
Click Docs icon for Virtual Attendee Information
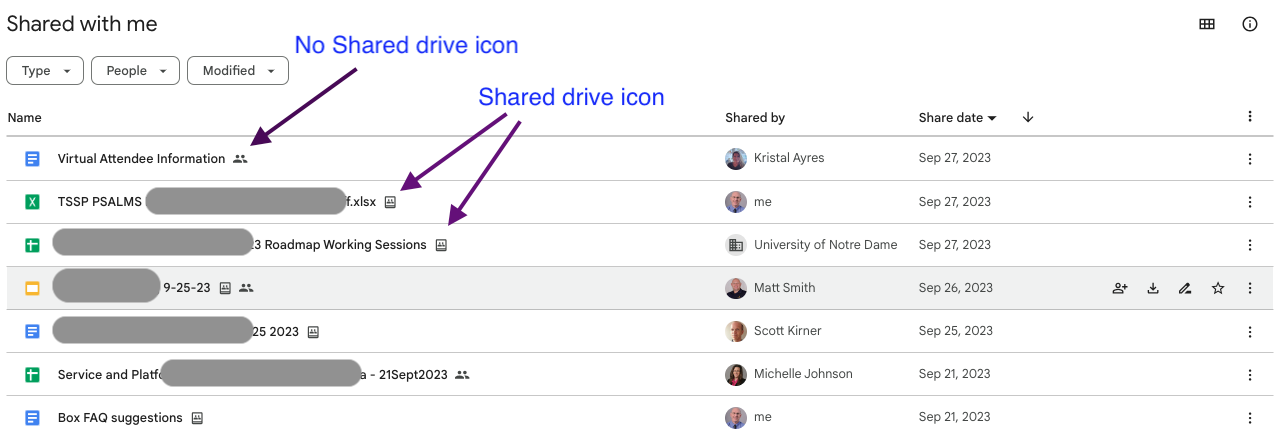[32, 159]
